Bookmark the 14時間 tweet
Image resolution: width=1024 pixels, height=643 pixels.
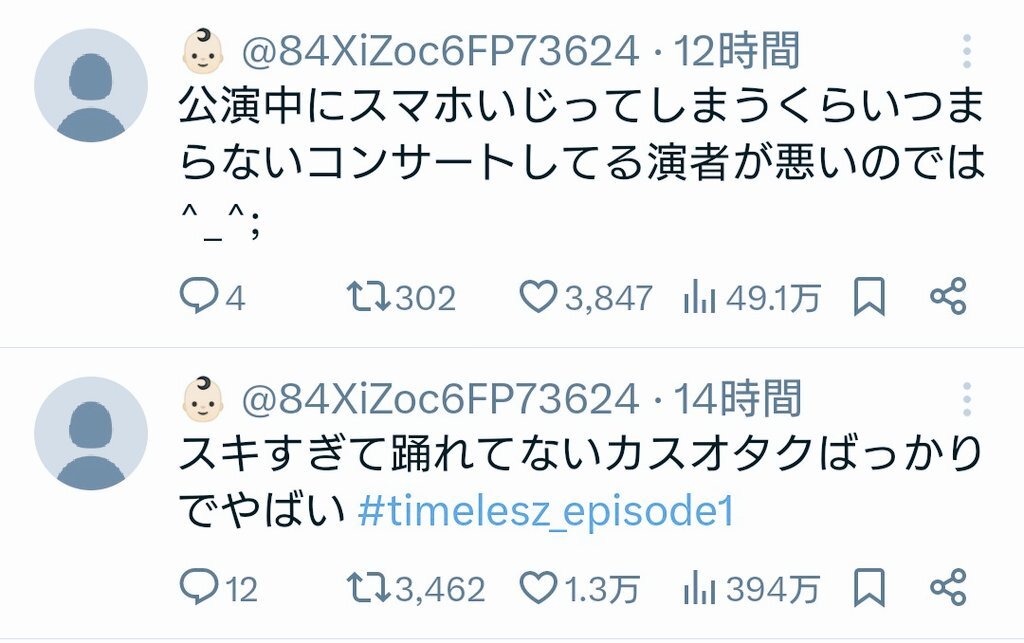coord(869,587)
